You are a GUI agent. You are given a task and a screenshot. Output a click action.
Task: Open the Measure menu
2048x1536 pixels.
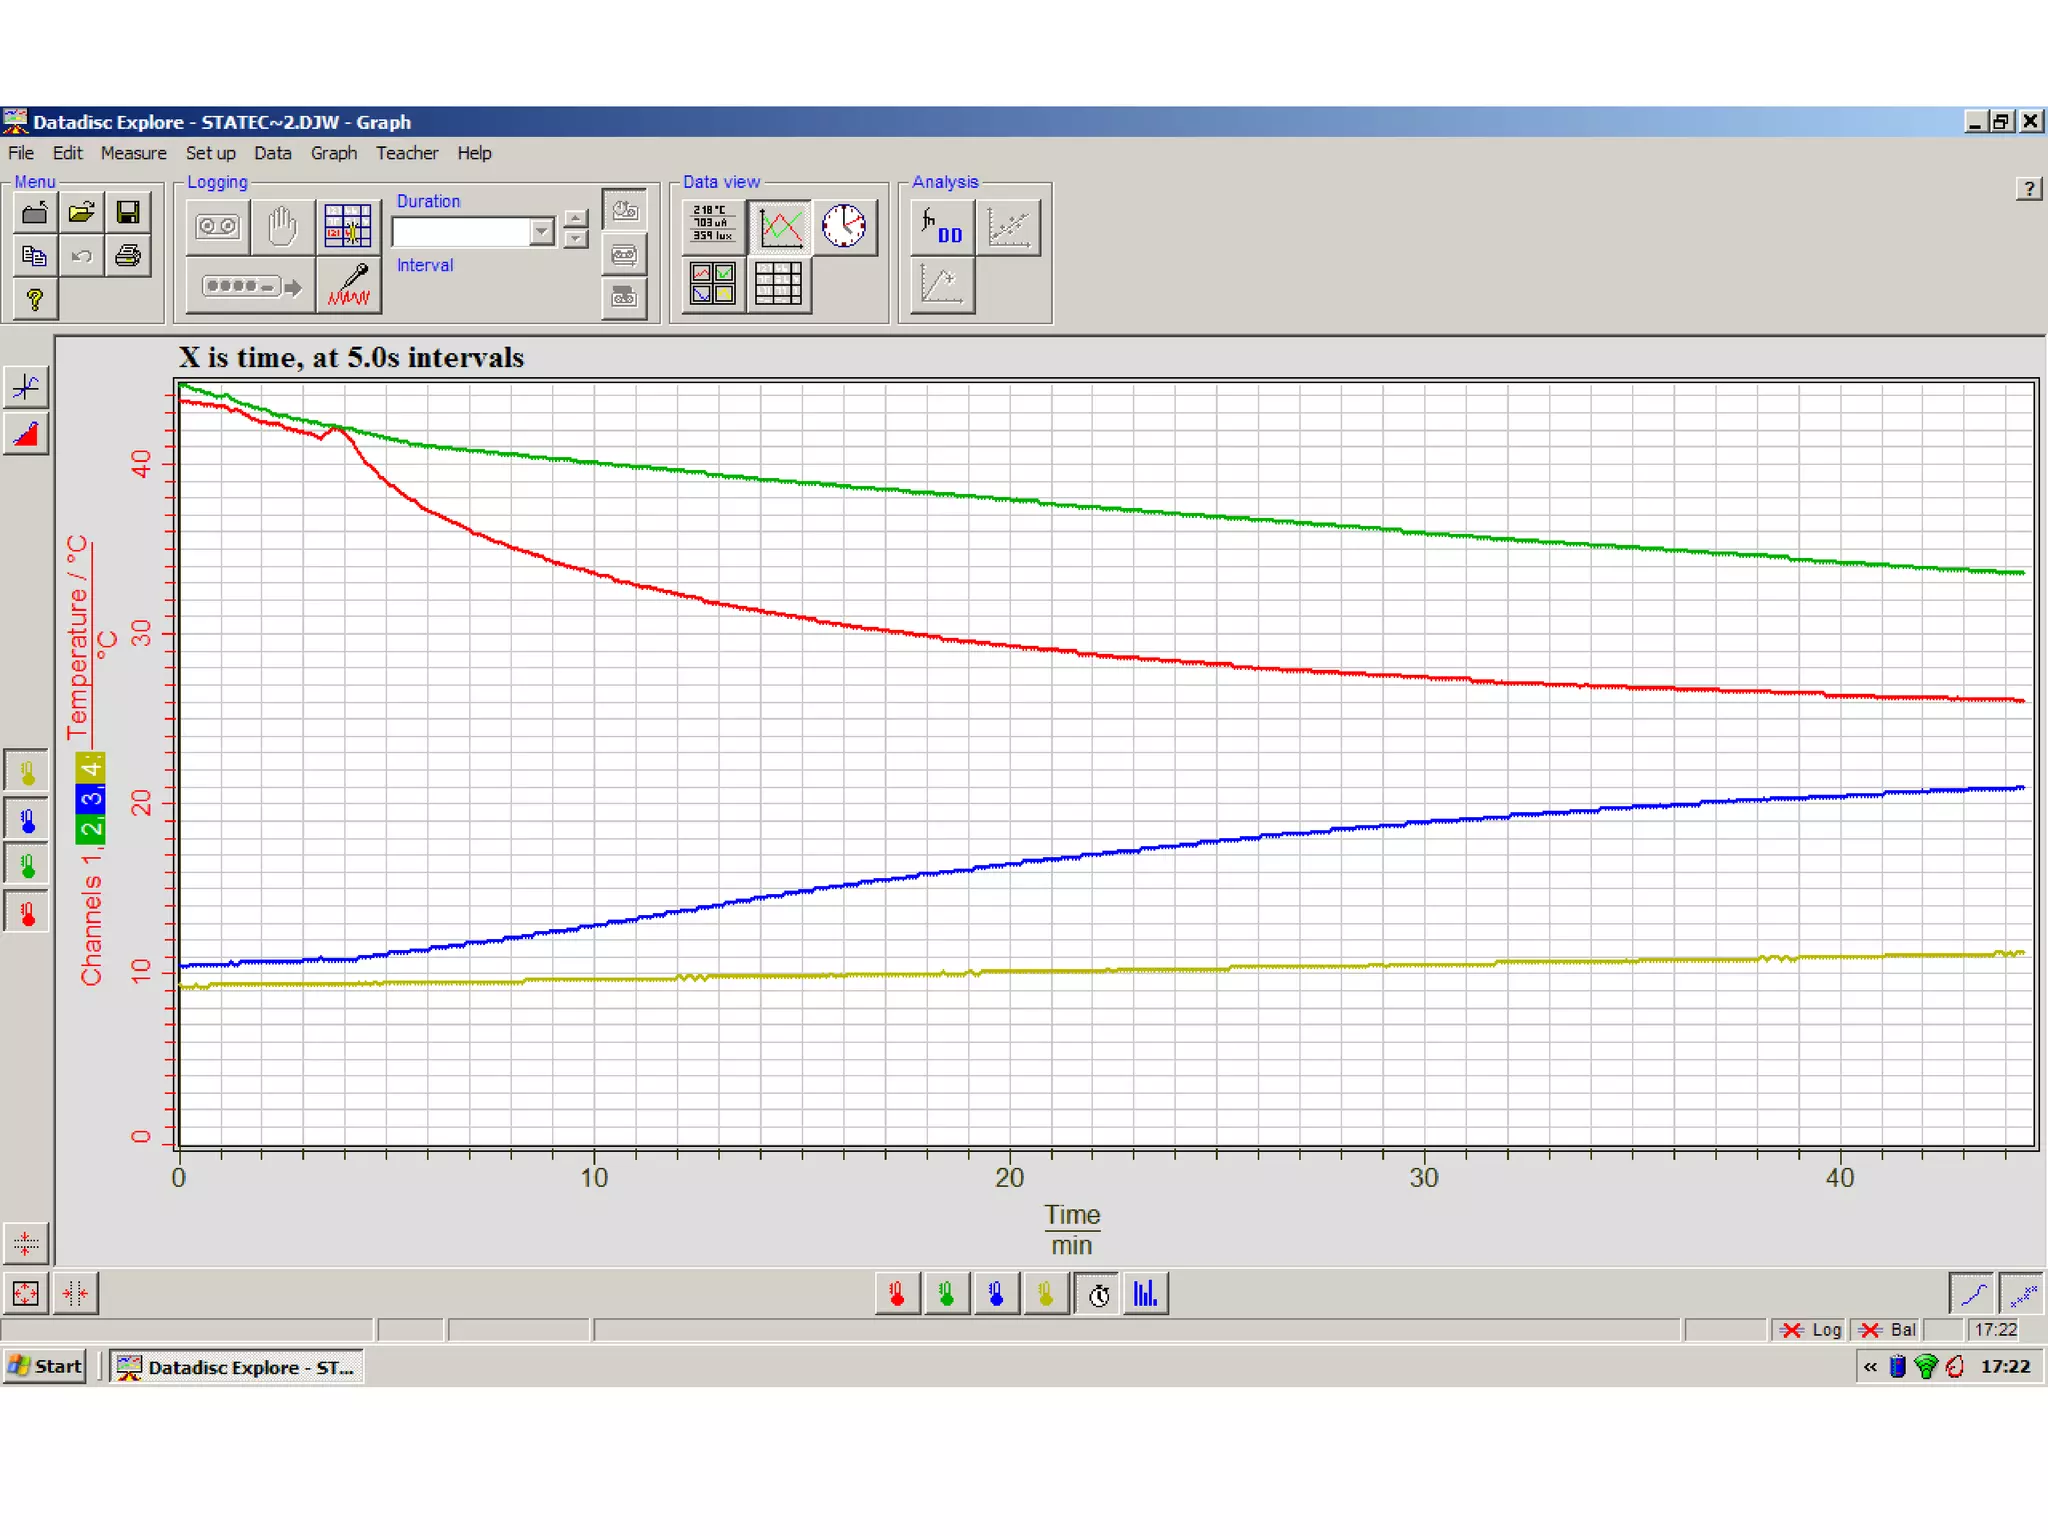[133, 153]
